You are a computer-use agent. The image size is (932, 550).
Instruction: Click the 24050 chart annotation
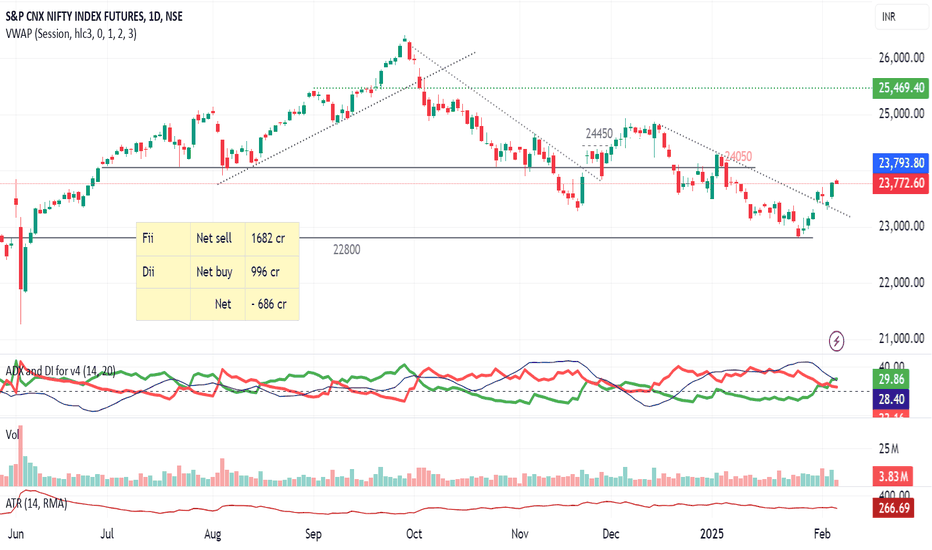[x=738, y=156]
